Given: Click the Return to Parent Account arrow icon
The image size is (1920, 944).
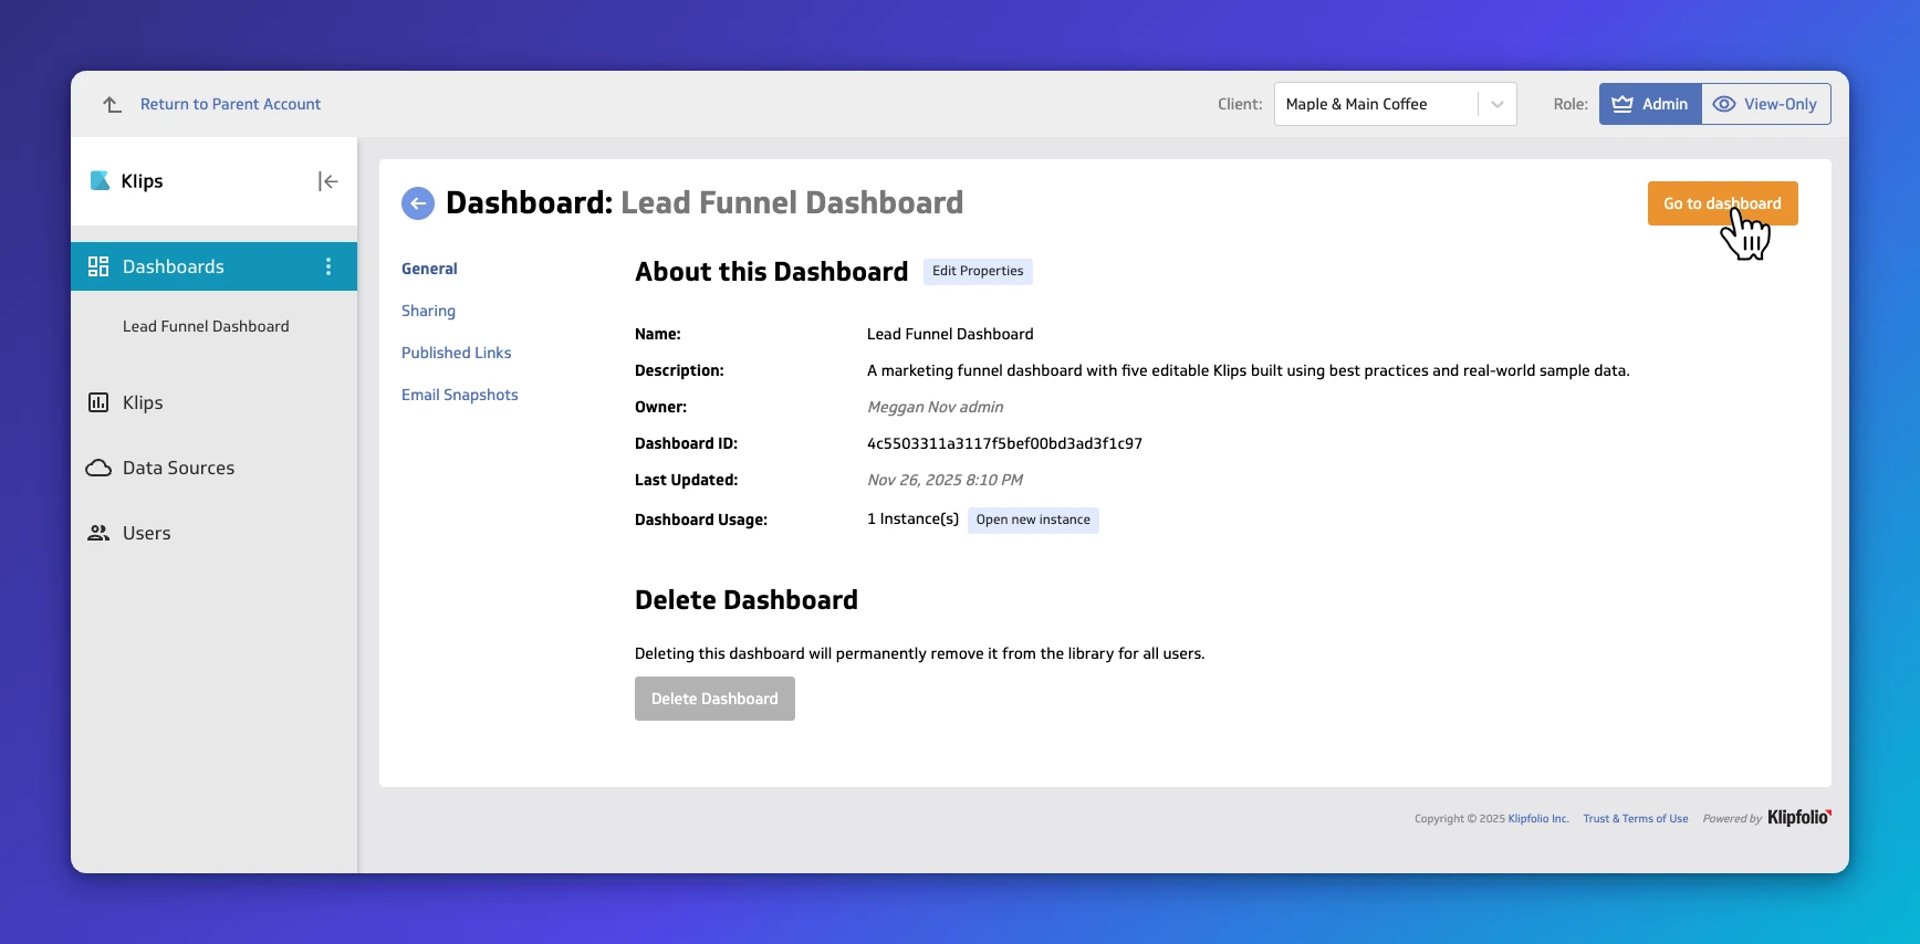Looking at the screenshot, I should (x=112, y=104).
